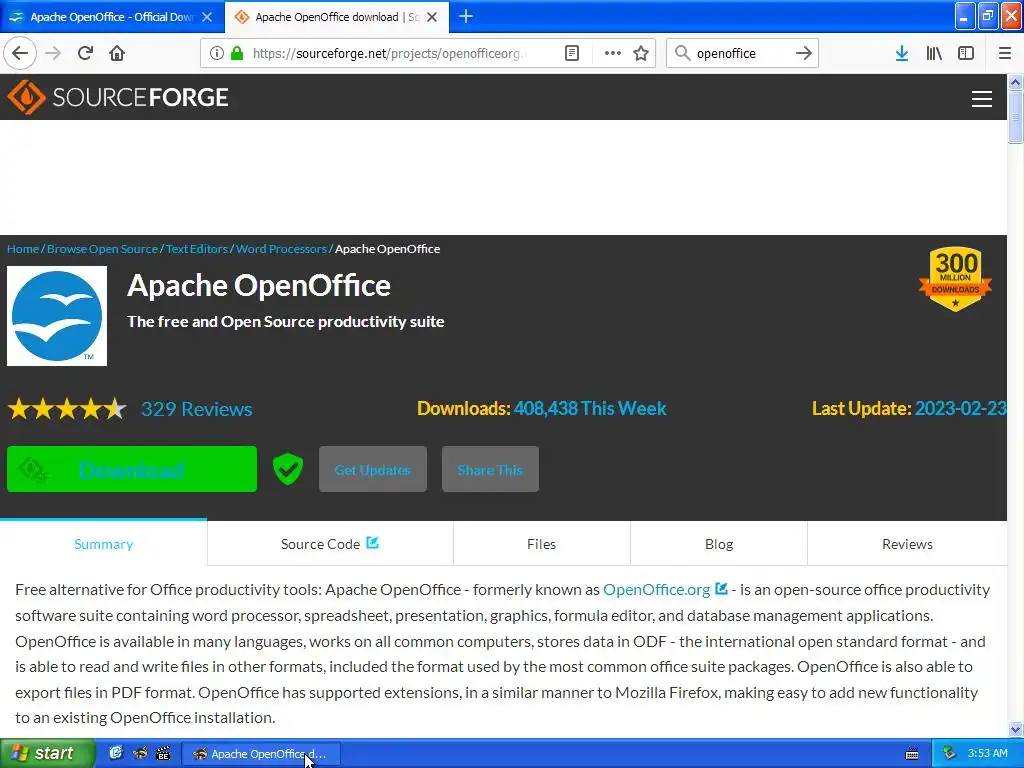The width and height of the screenshot is (1024, 768).
Task: Click the 300 Million Downloads badge
Action: pyautogui.click(x=955, y=279)
